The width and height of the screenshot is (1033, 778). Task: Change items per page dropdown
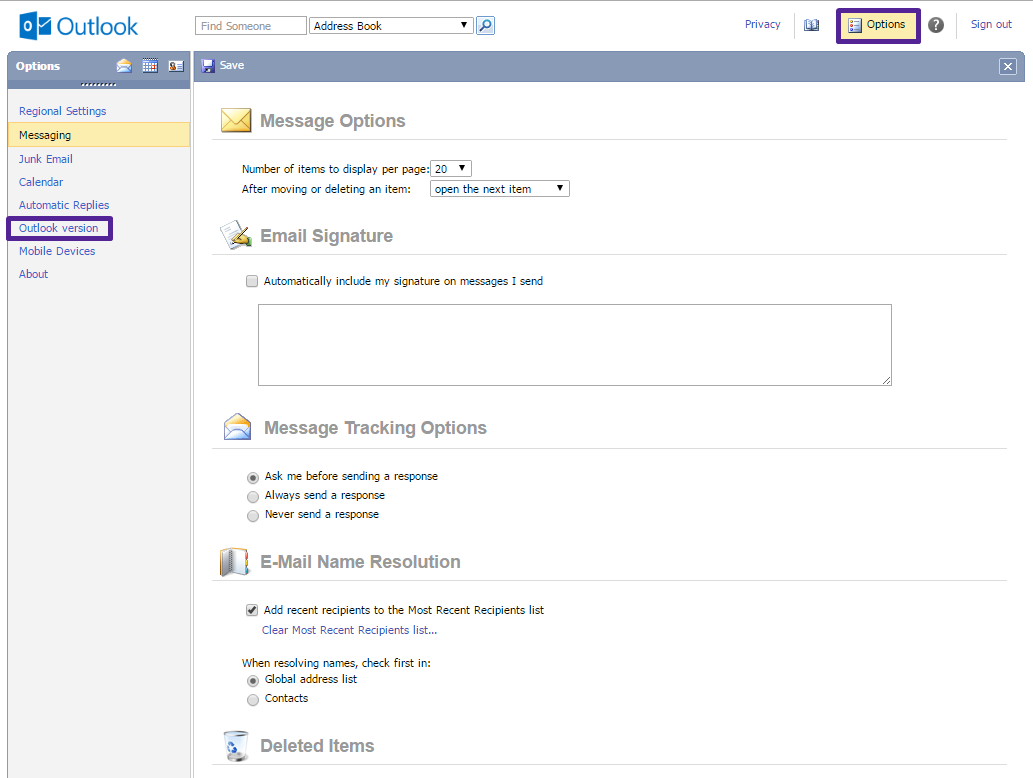[451, 169]
